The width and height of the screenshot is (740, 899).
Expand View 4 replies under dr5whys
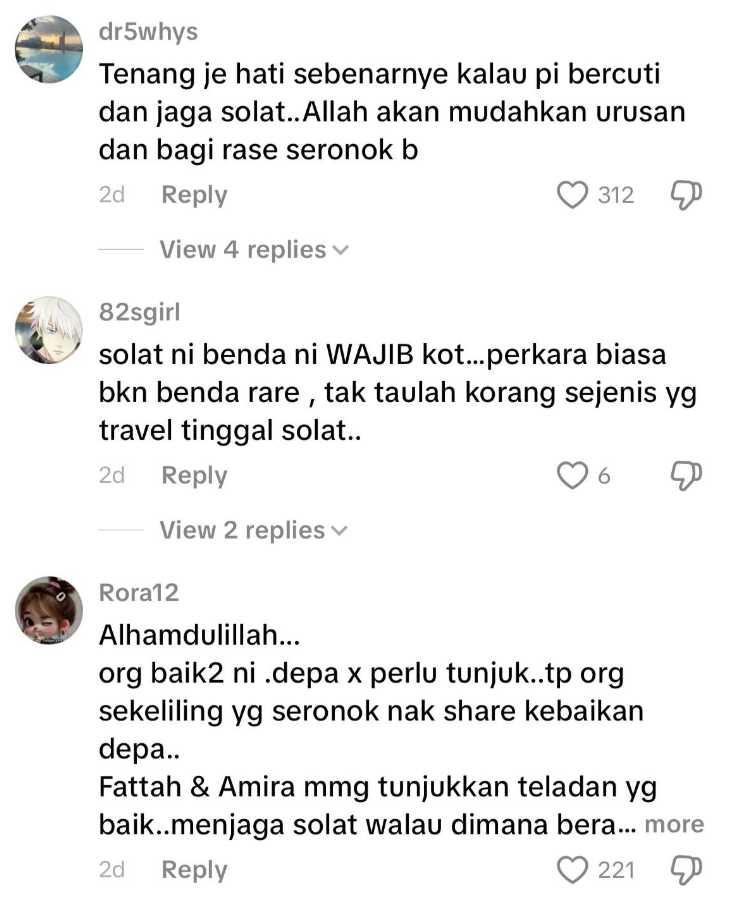[x=254, y=249]
